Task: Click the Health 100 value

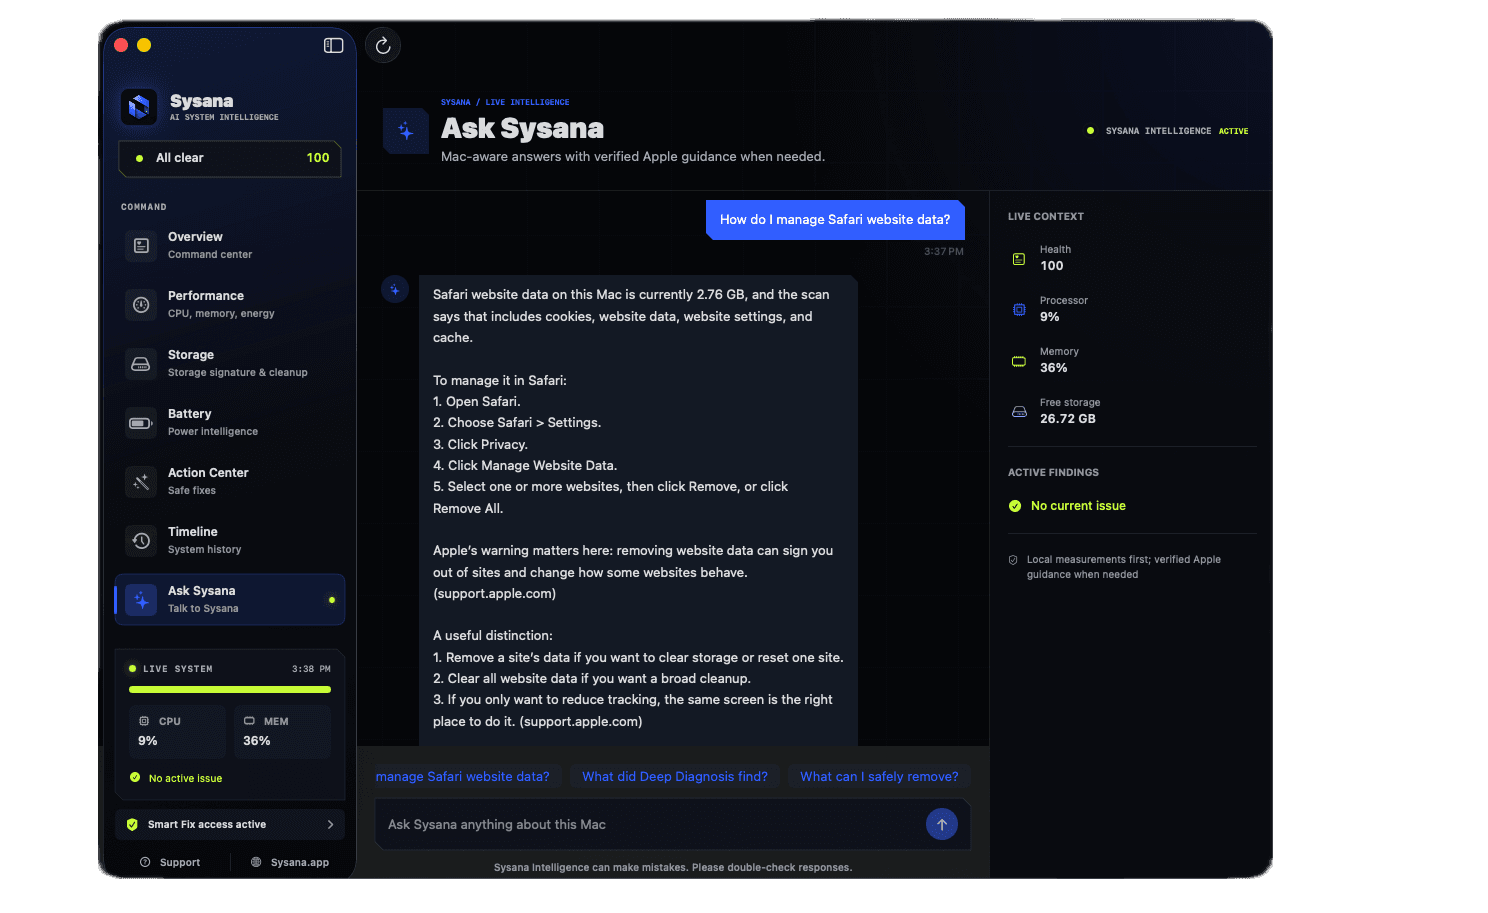Action: [1052, 266]
